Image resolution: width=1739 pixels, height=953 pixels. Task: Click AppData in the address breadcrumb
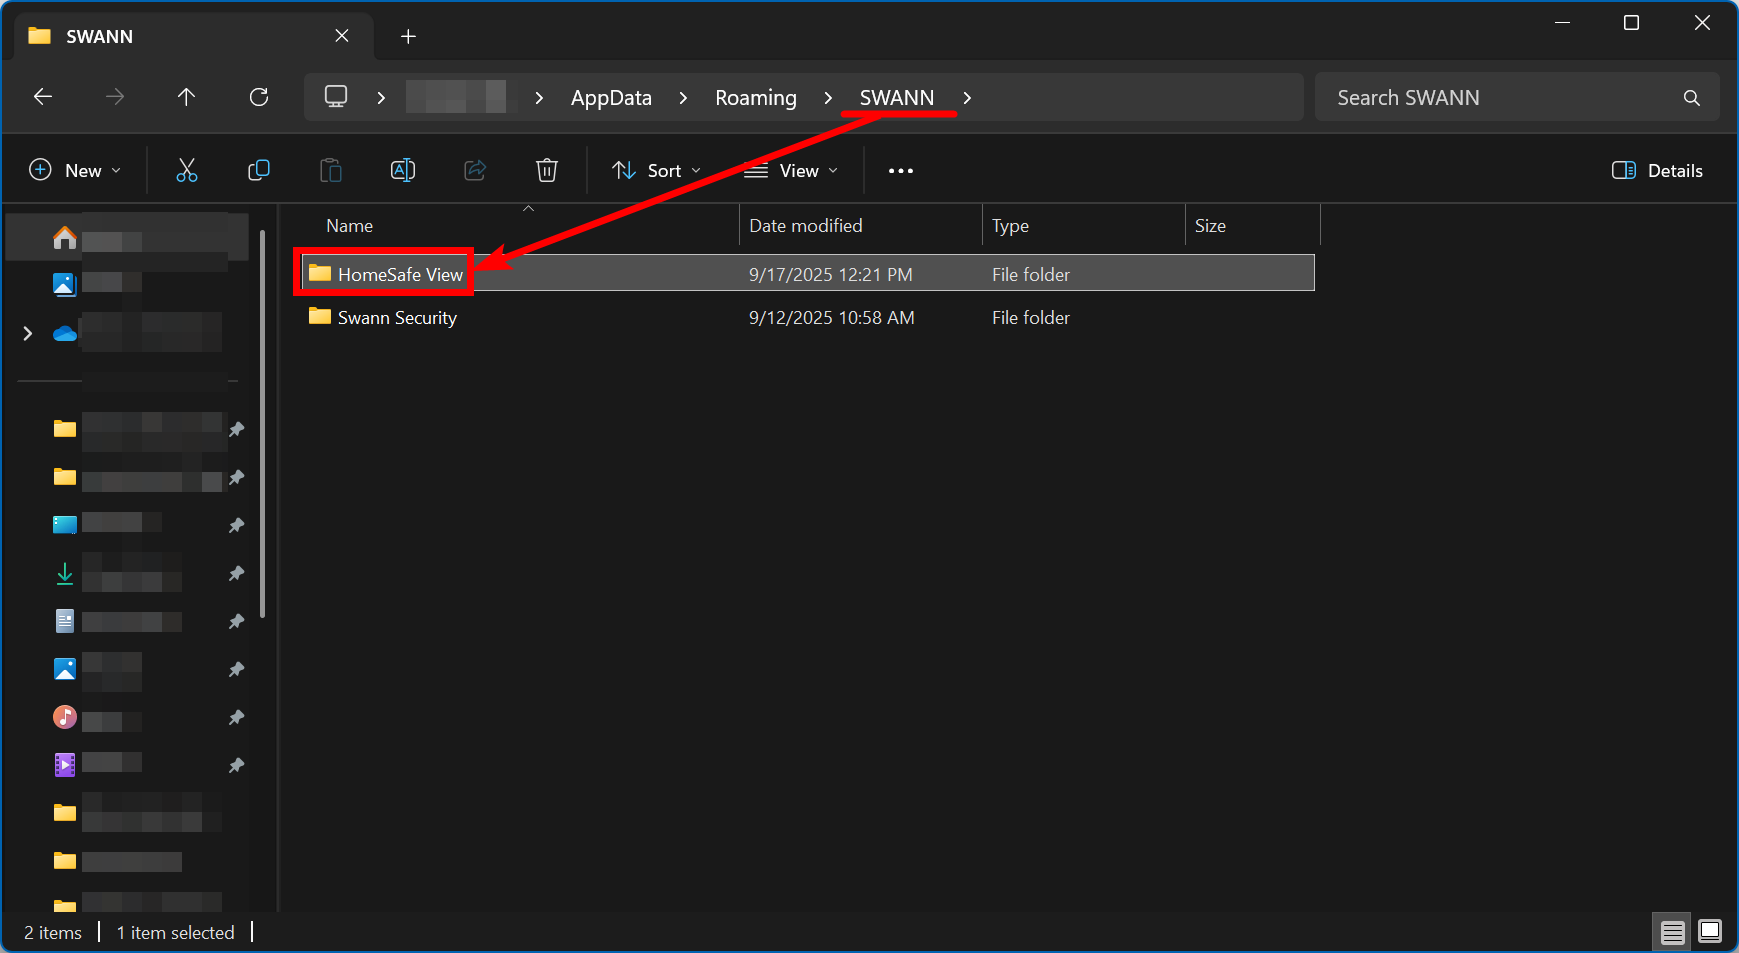click(x=611, y=98)
